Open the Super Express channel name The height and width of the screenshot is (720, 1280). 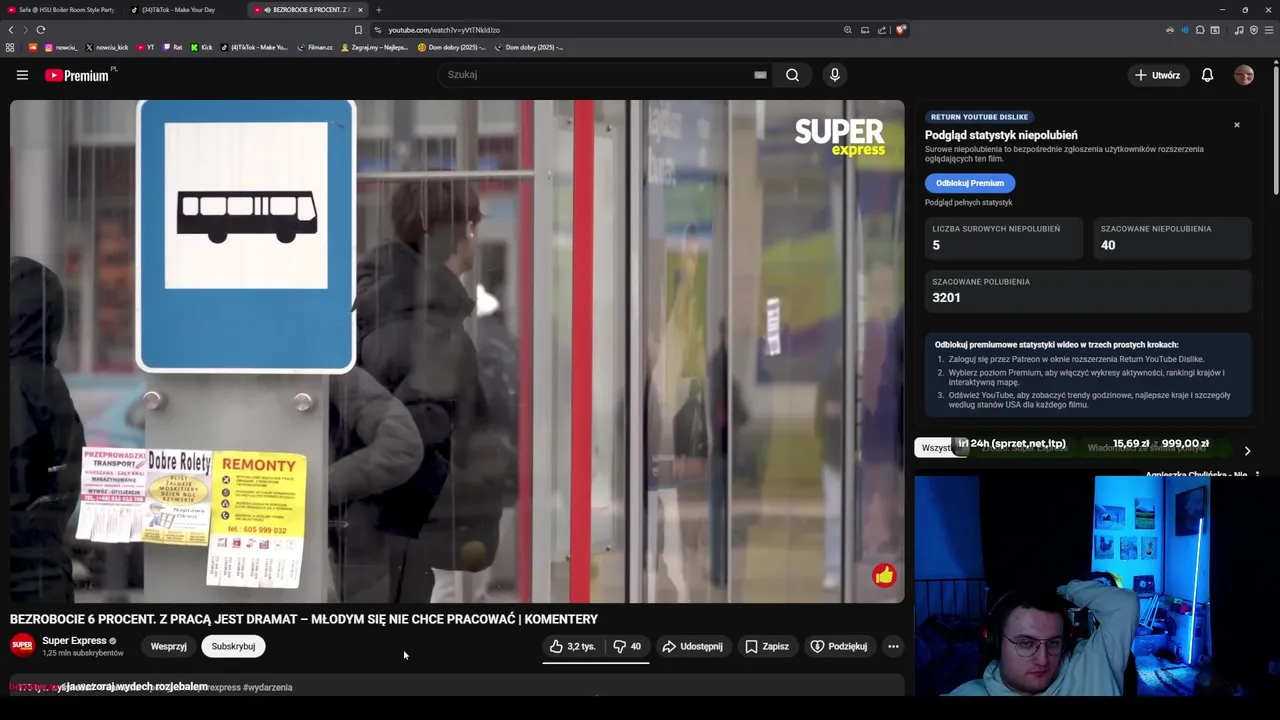(74, 641)
